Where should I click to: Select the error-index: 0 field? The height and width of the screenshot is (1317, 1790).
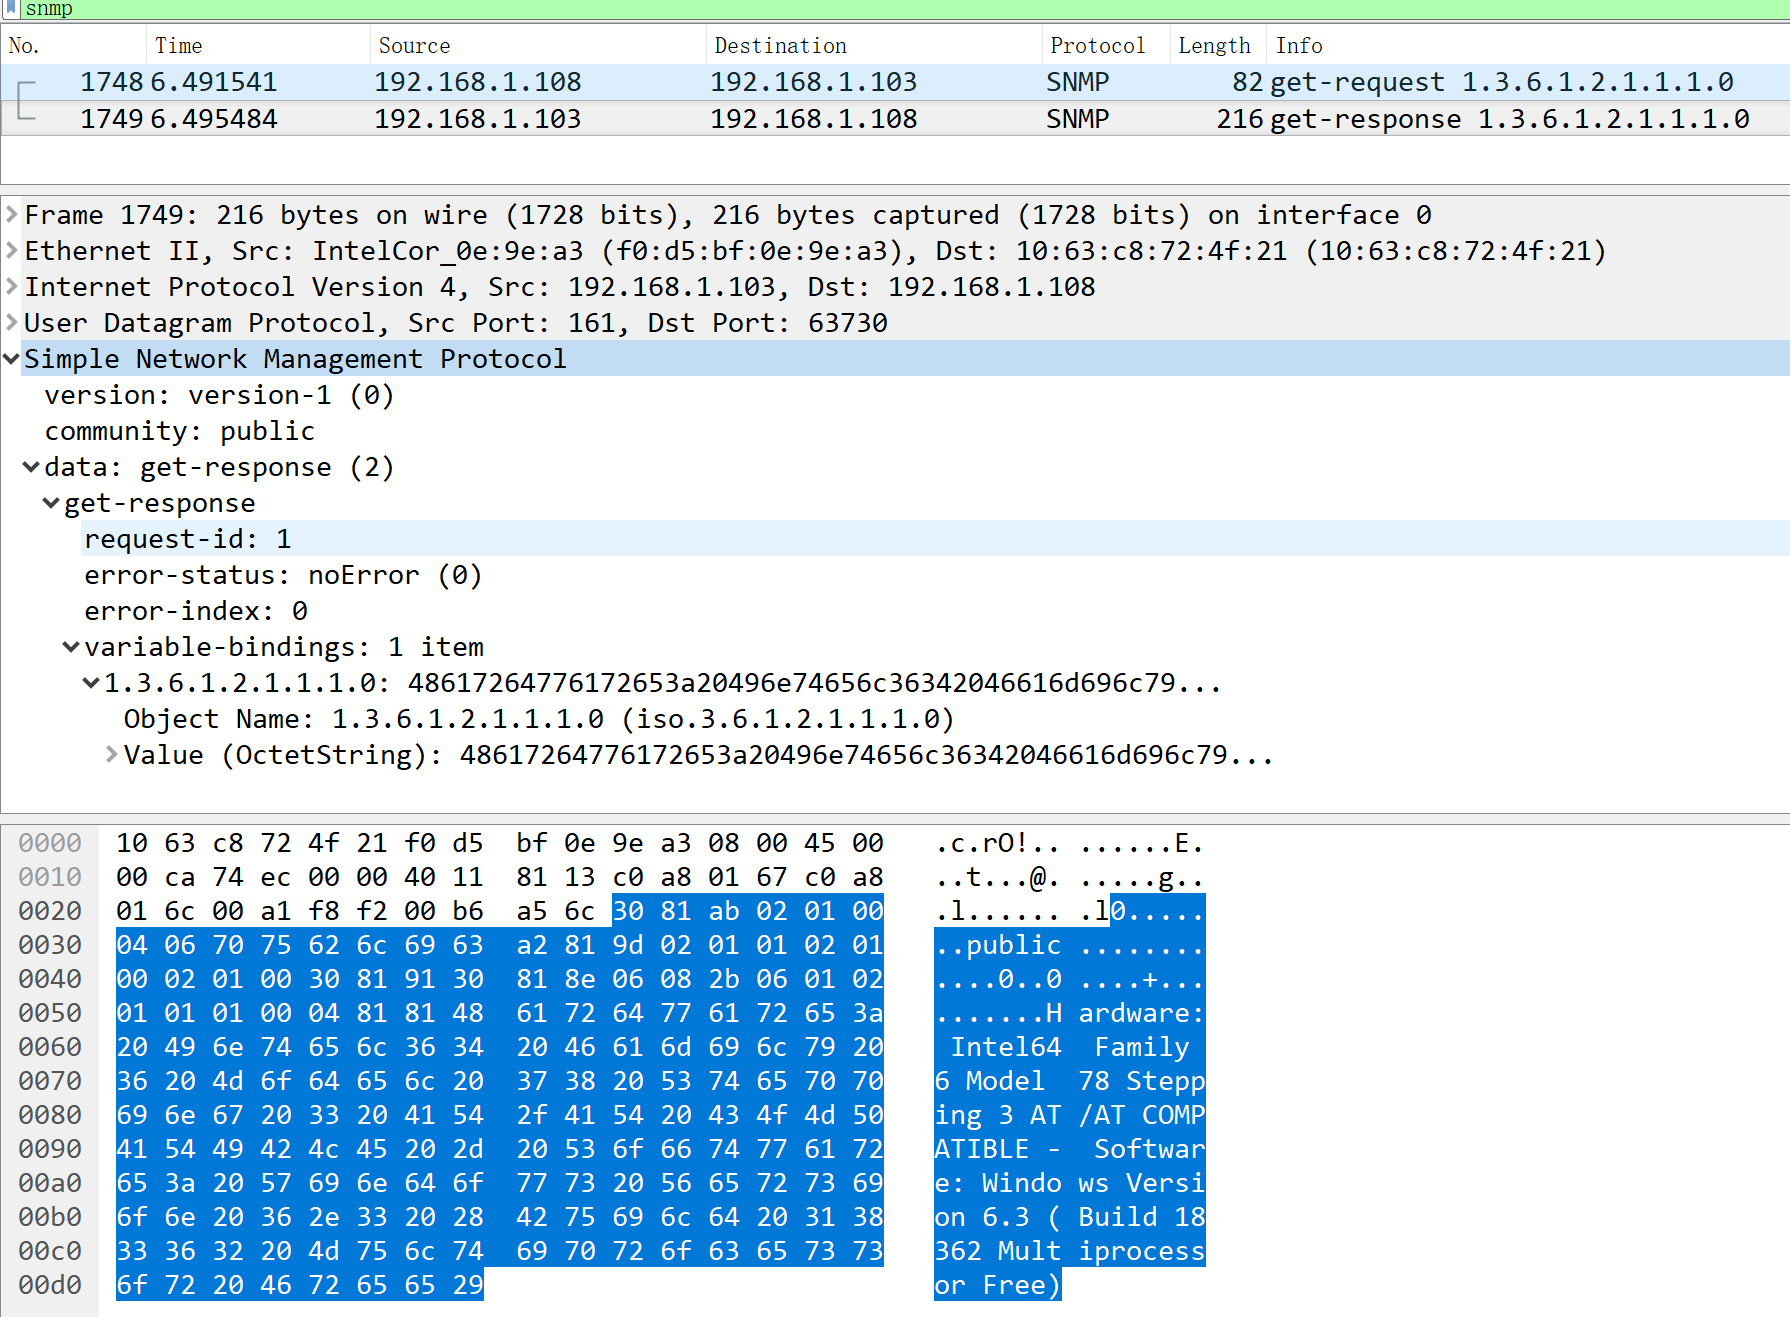tap(196, 611)
